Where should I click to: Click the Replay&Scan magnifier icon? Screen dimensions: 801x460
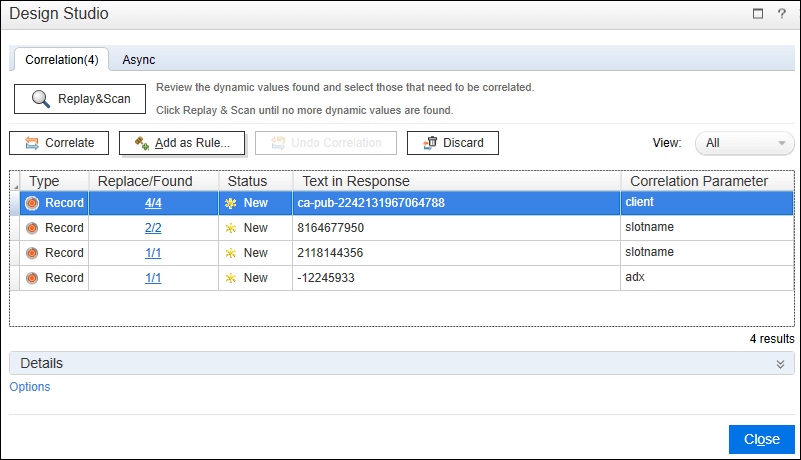[x=40, y=99]
